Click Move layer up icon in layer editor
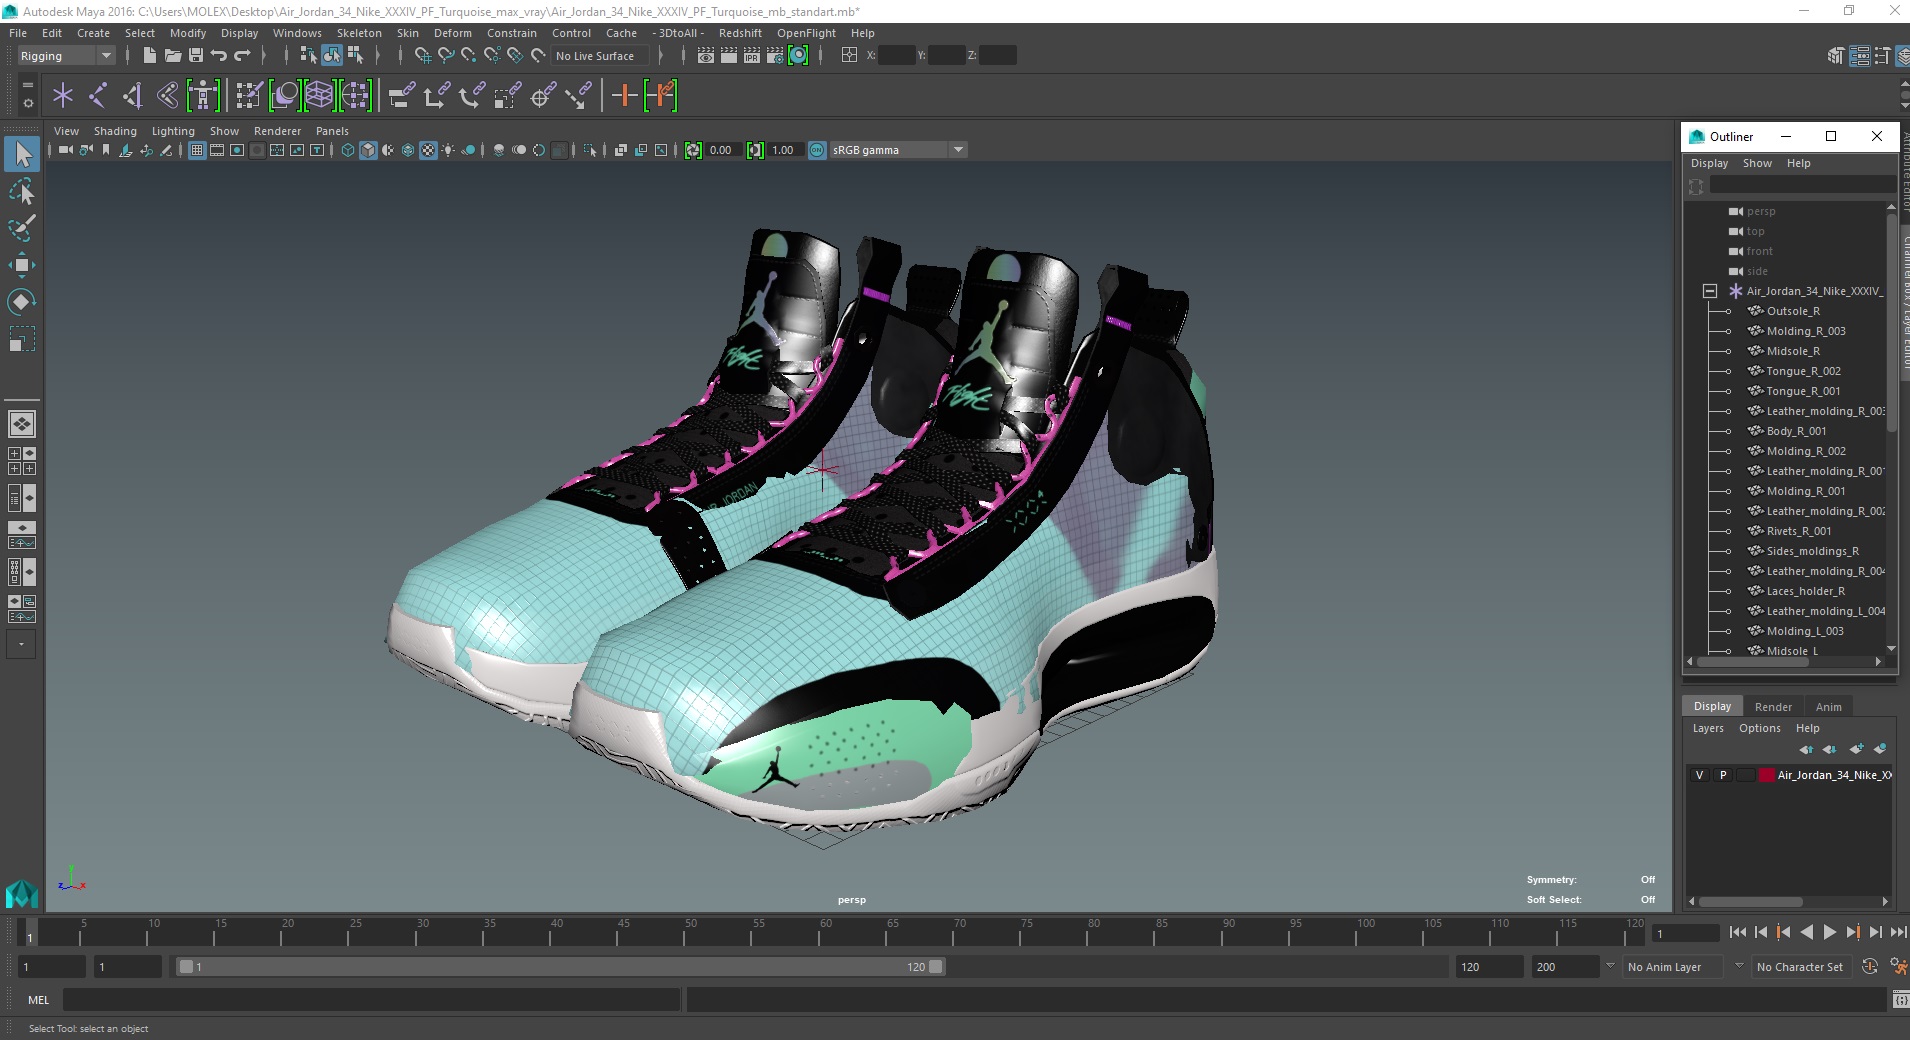Image resolution: width=1910 pixels, height=1040 pixels. point(1806,749)
